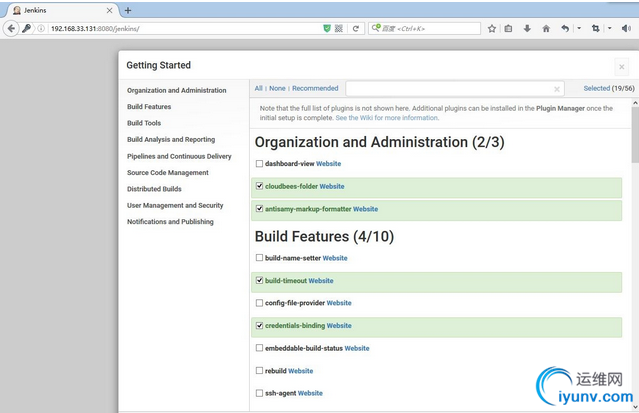
Task: Click the undo arrow toolbar icon
Action: click(565, 29)
